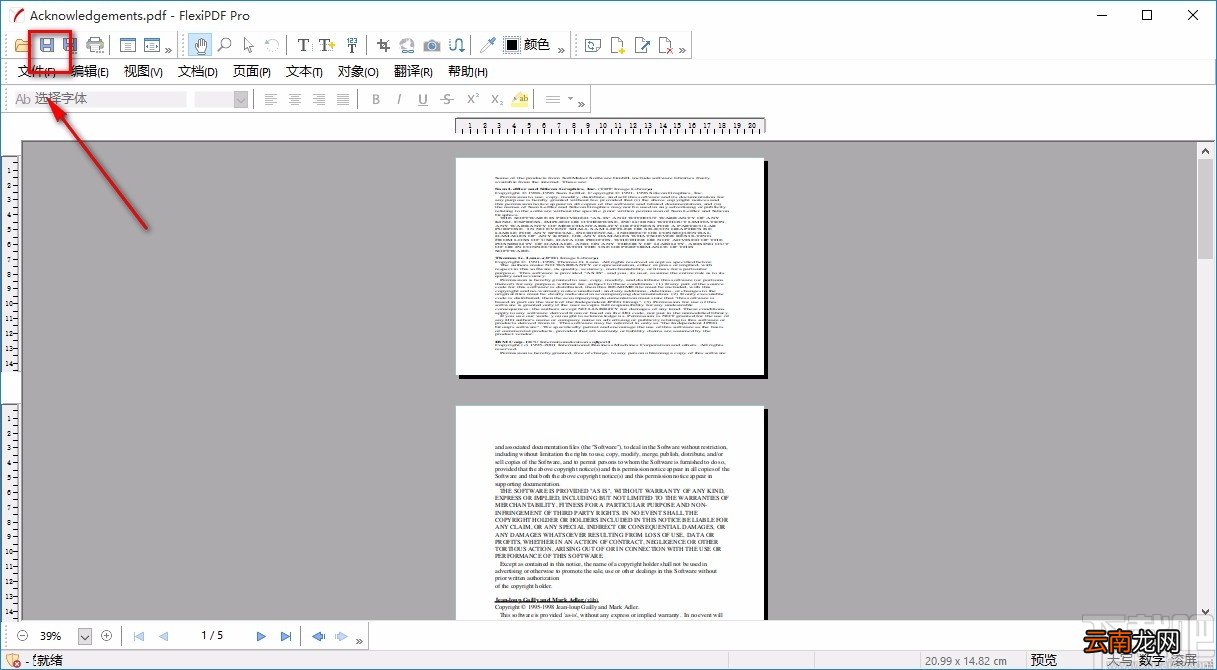Select the Text-plus tool with the star
This screenshot has width=1217, height=670.
coord(327,45)
